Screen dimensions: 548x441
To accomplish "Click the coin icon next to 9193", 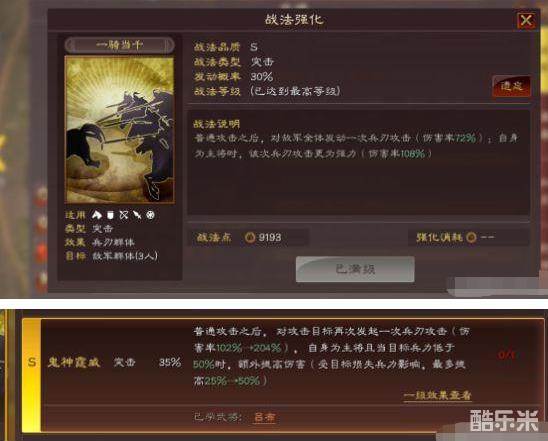I will pos(250,238).
